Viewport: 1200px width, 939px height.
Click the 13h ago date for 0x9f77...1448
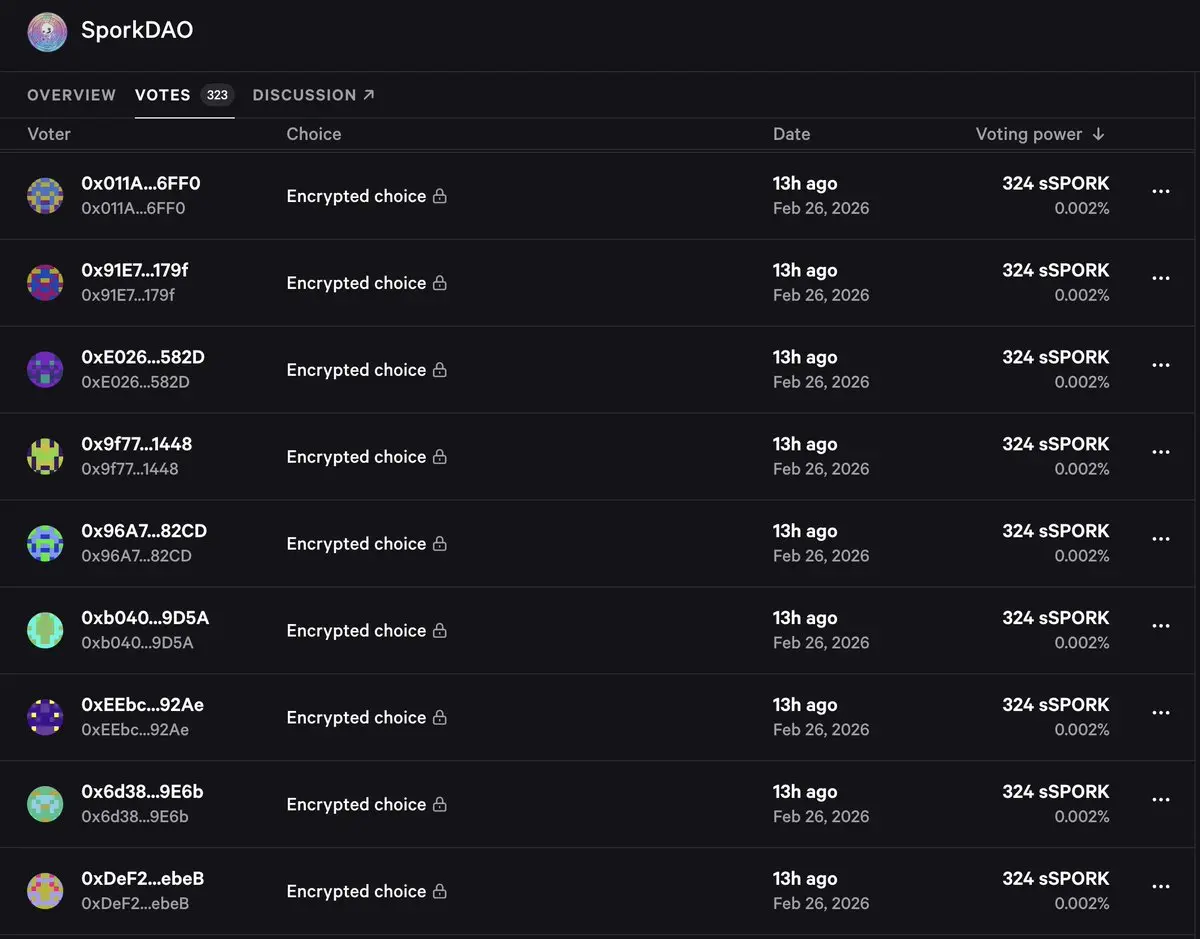pyautogui.click(x=805, y=444)
